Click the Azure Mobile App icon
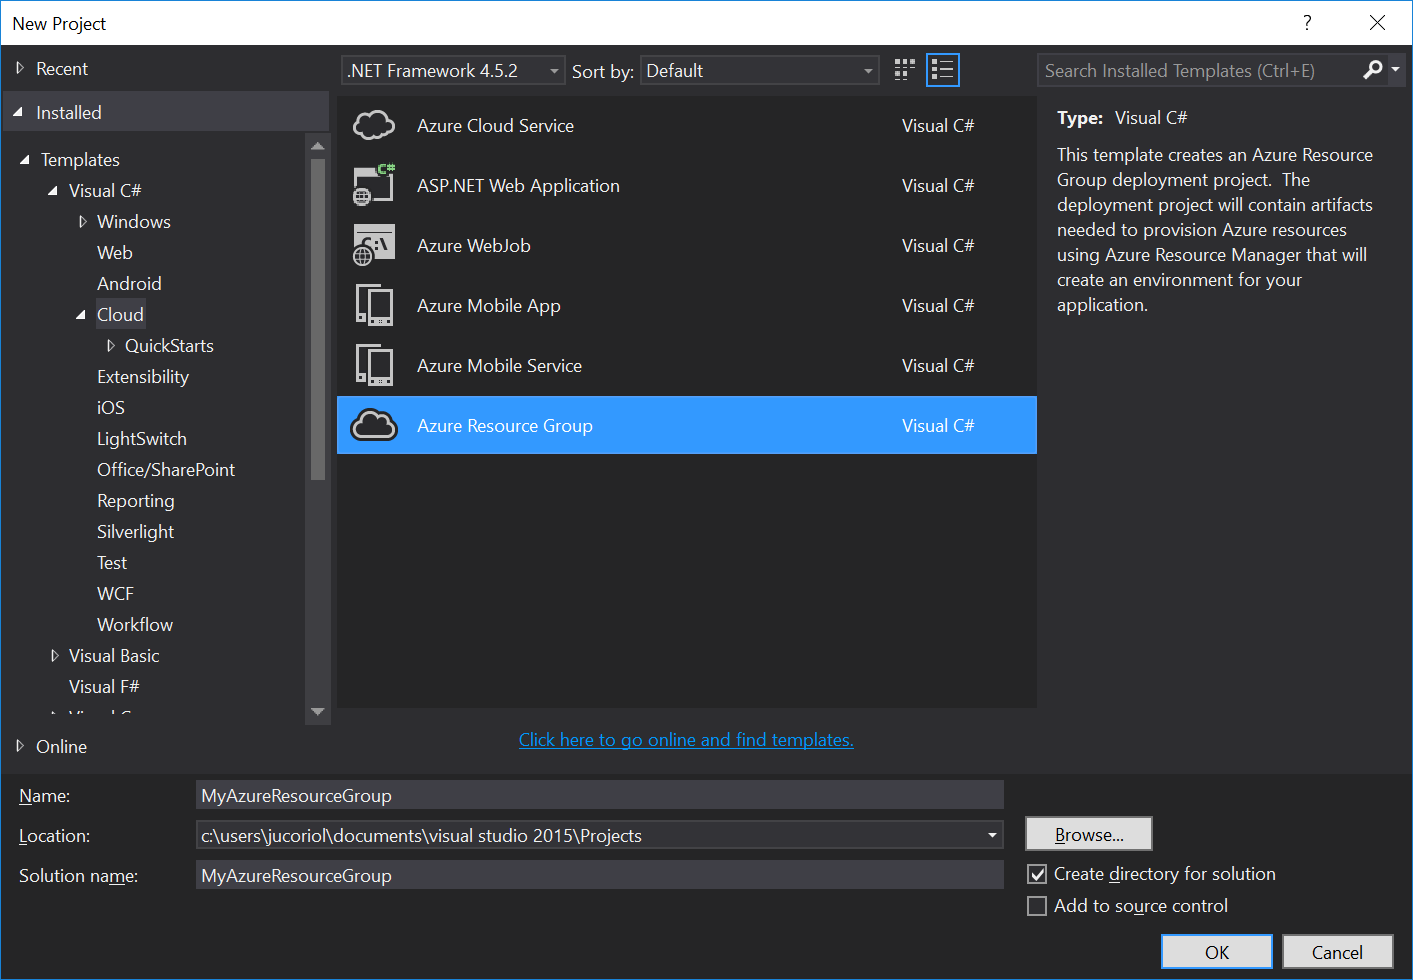This screenshot has height=980, width=1413. pyautogui.click(x=374, y=305)
